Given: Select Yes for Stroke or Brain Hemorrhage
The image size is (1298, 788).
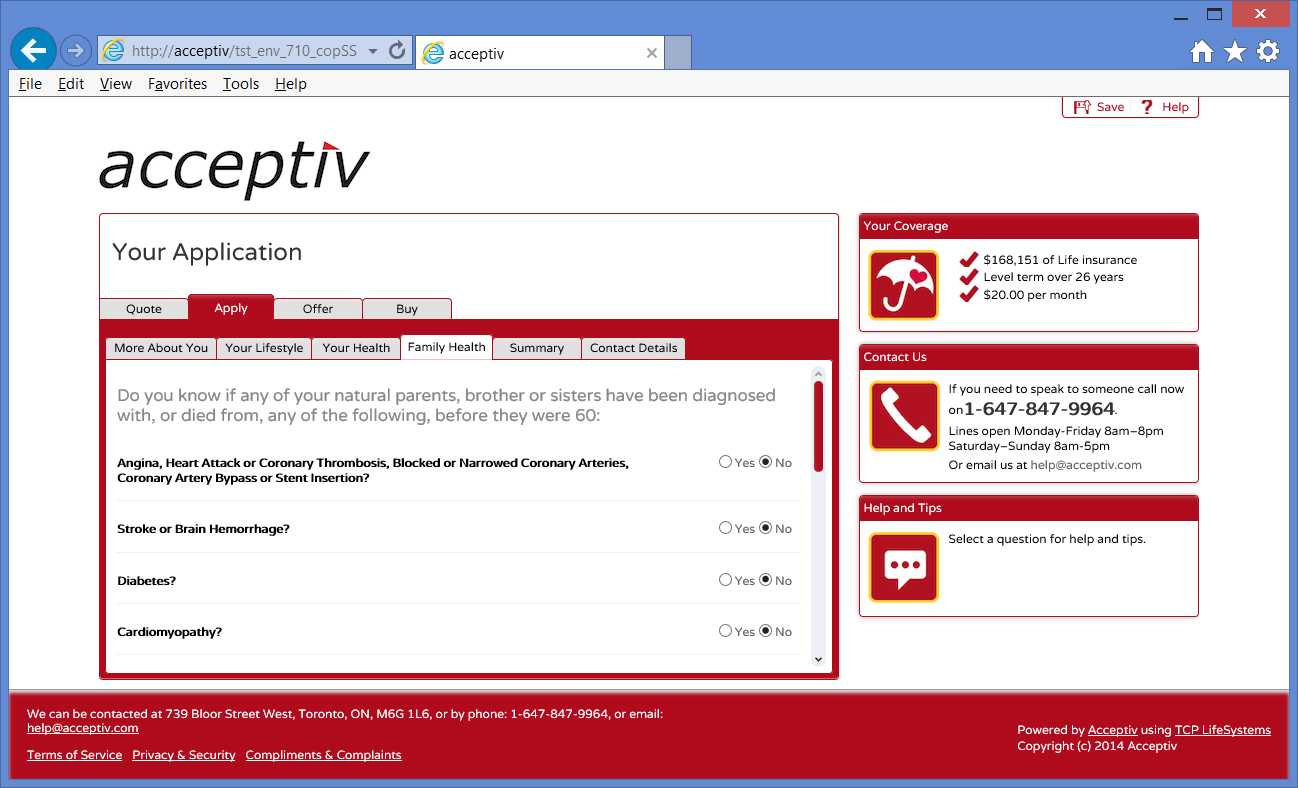Looking at the screenshot, I should 726,528.
